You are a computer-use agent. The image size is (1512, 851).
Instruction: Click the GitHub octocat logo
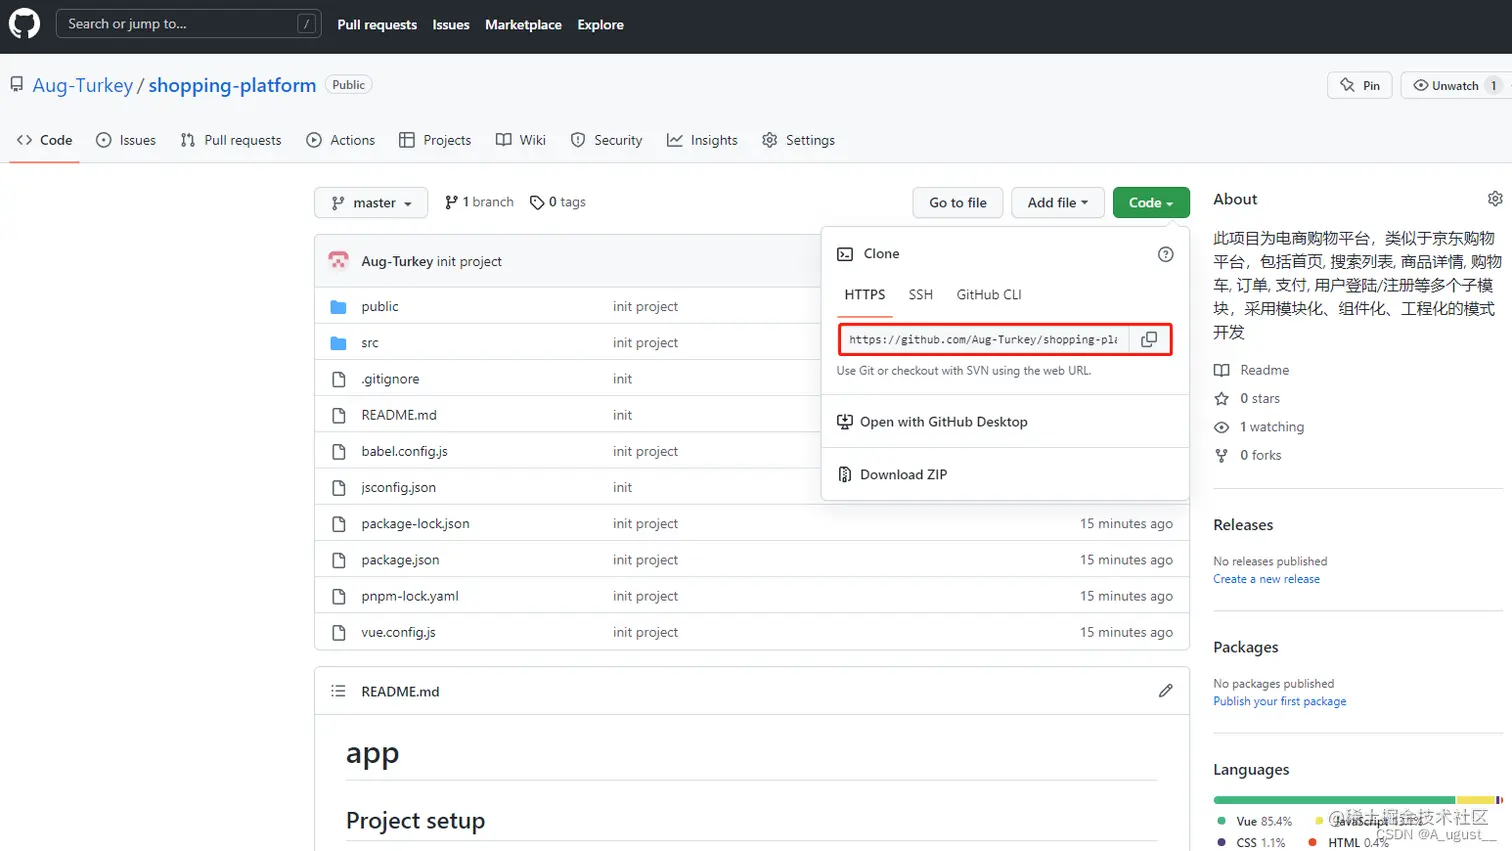pos(24,23)
